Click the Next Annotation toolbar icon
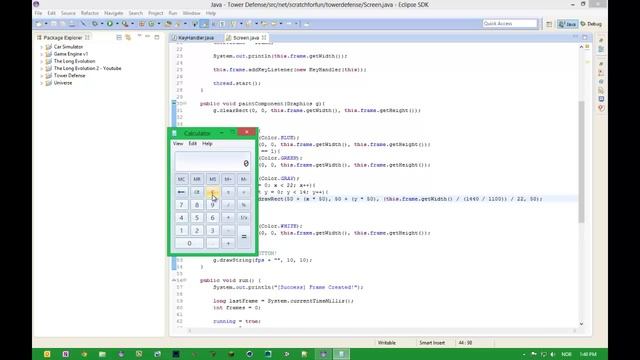The width and height of the screenshot is (640, 360). [x=233, y=24]
